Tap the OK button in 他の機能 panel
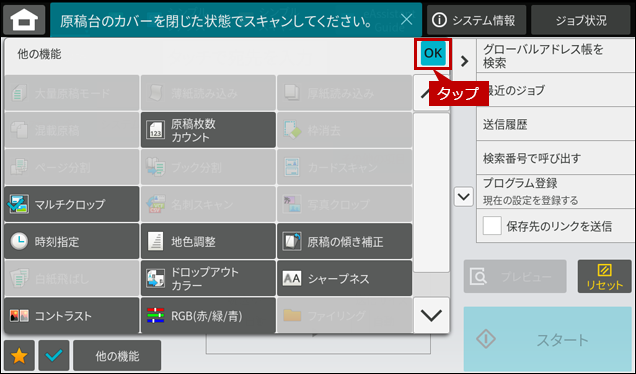Screen dimensions: 636x374 point(433,54)
